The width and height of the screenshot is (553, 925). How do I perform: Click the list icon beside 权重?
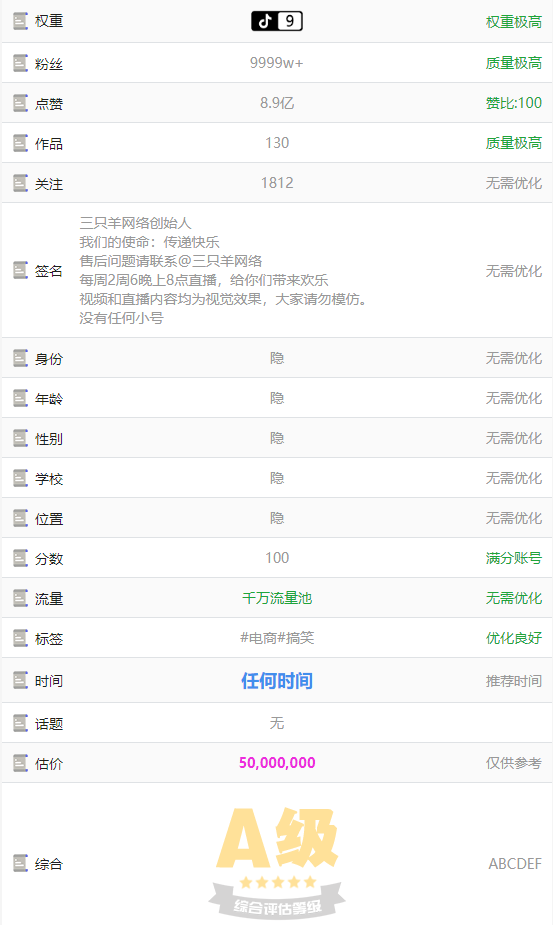[20, 21]
